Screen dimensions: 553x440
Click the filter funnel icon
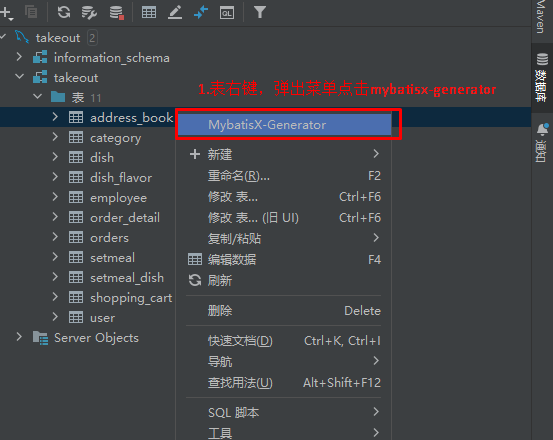click(260, 12)
